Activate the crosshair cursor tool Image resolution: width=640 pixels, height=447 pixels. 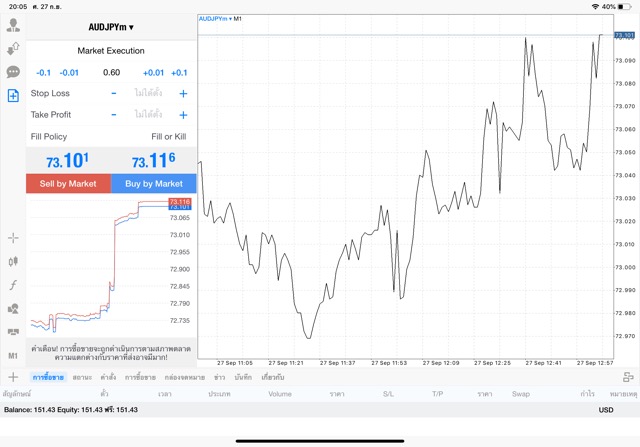13,238
